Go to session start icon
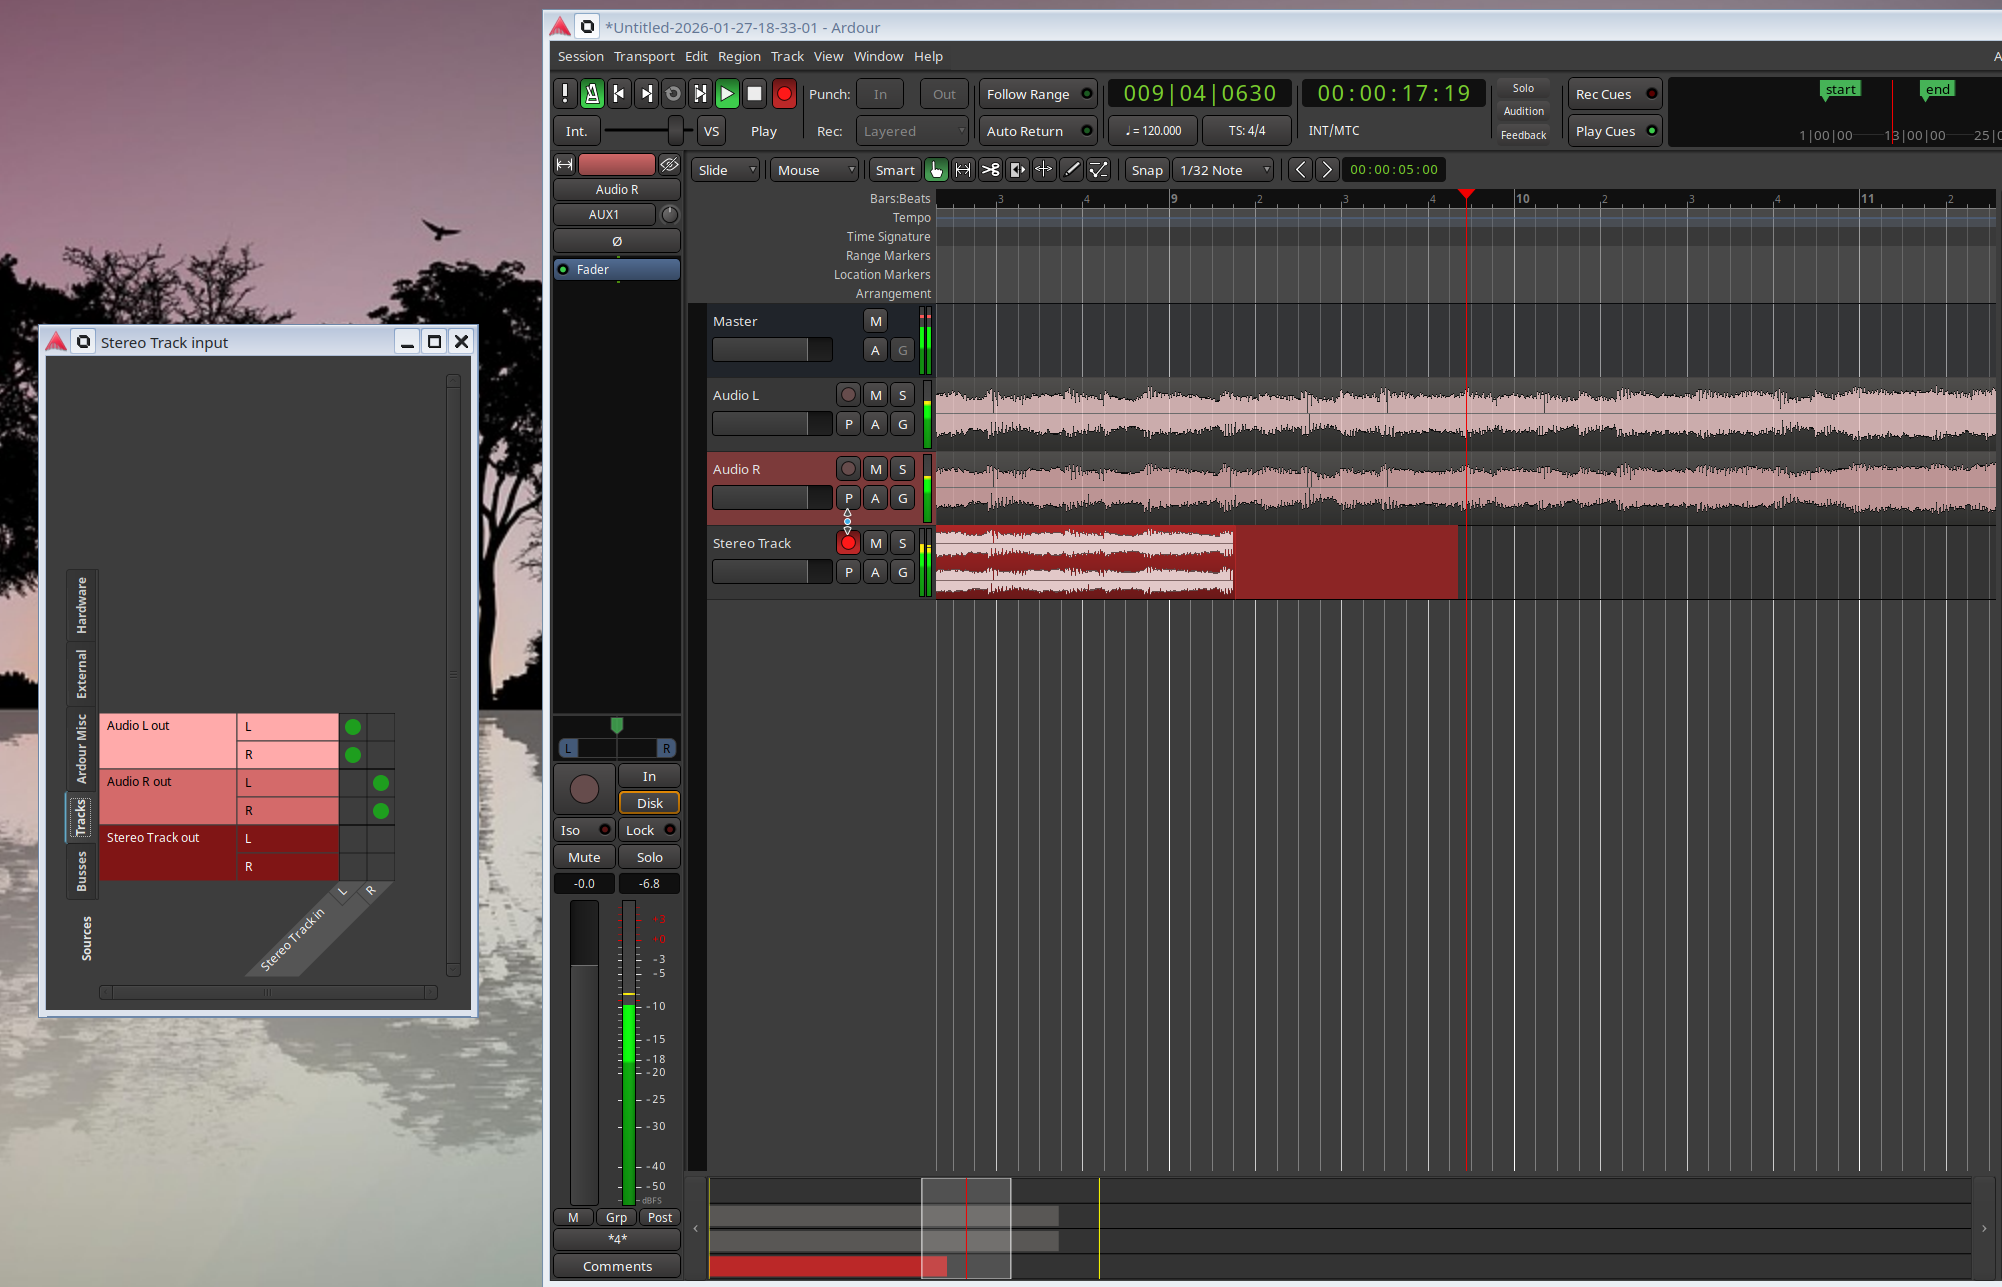2002x1287 pixels. tap(619, 94)
